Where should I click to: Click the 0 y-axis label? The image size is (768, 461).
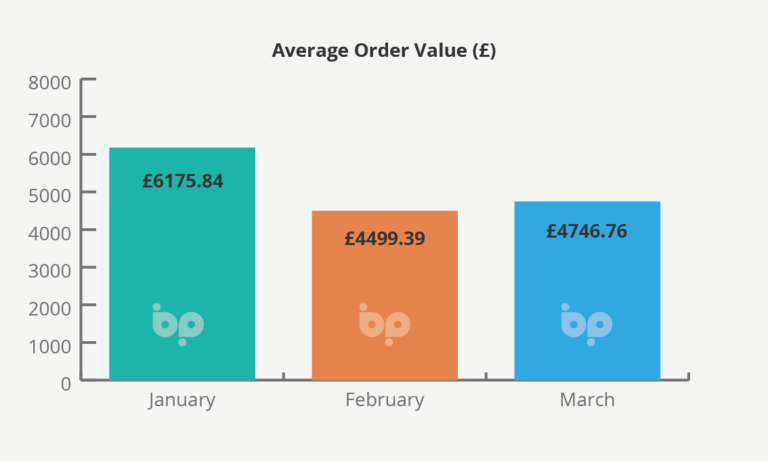pyautogui.click(x=65, y=381)
